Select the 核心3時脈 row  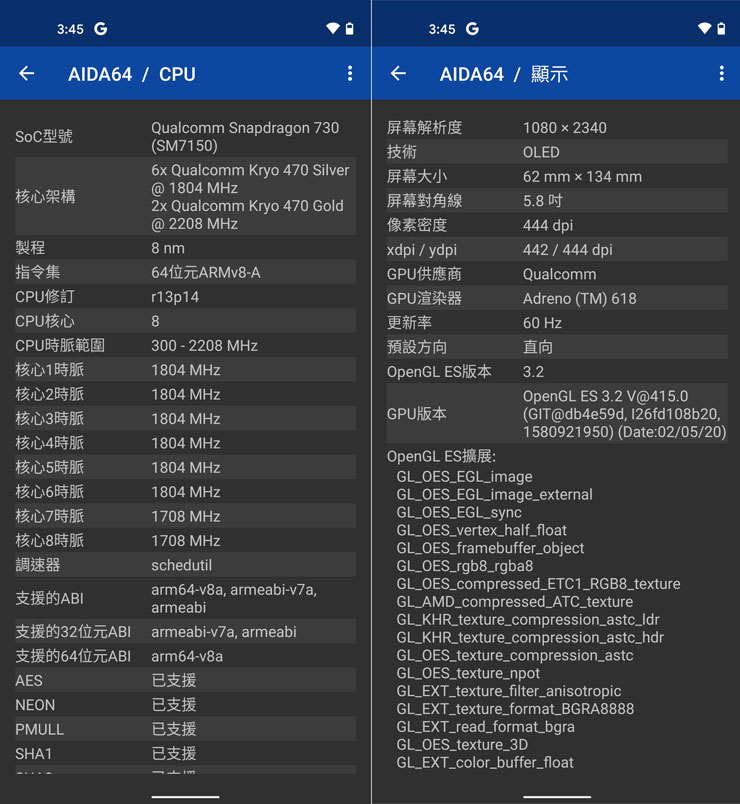[185, 418]
